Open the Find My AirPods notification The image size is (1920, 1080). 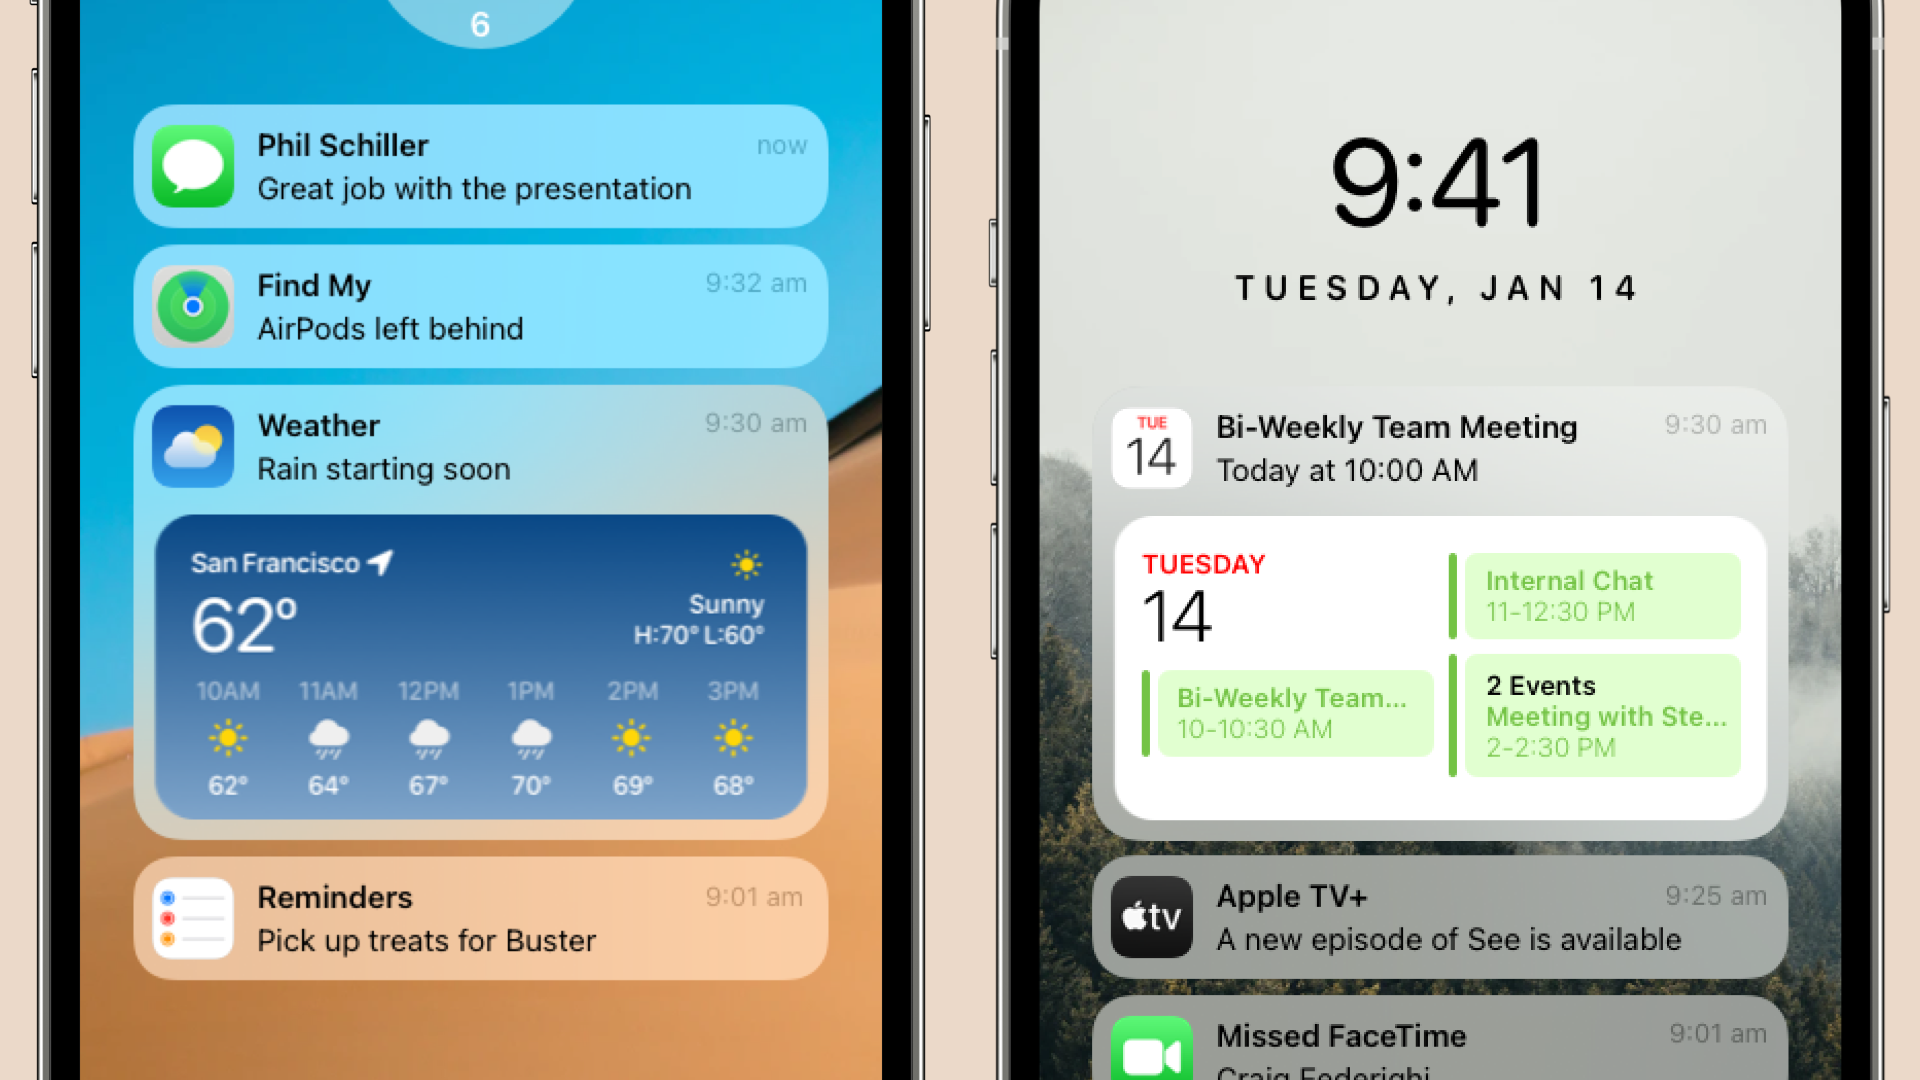click(x=489, y=306)
